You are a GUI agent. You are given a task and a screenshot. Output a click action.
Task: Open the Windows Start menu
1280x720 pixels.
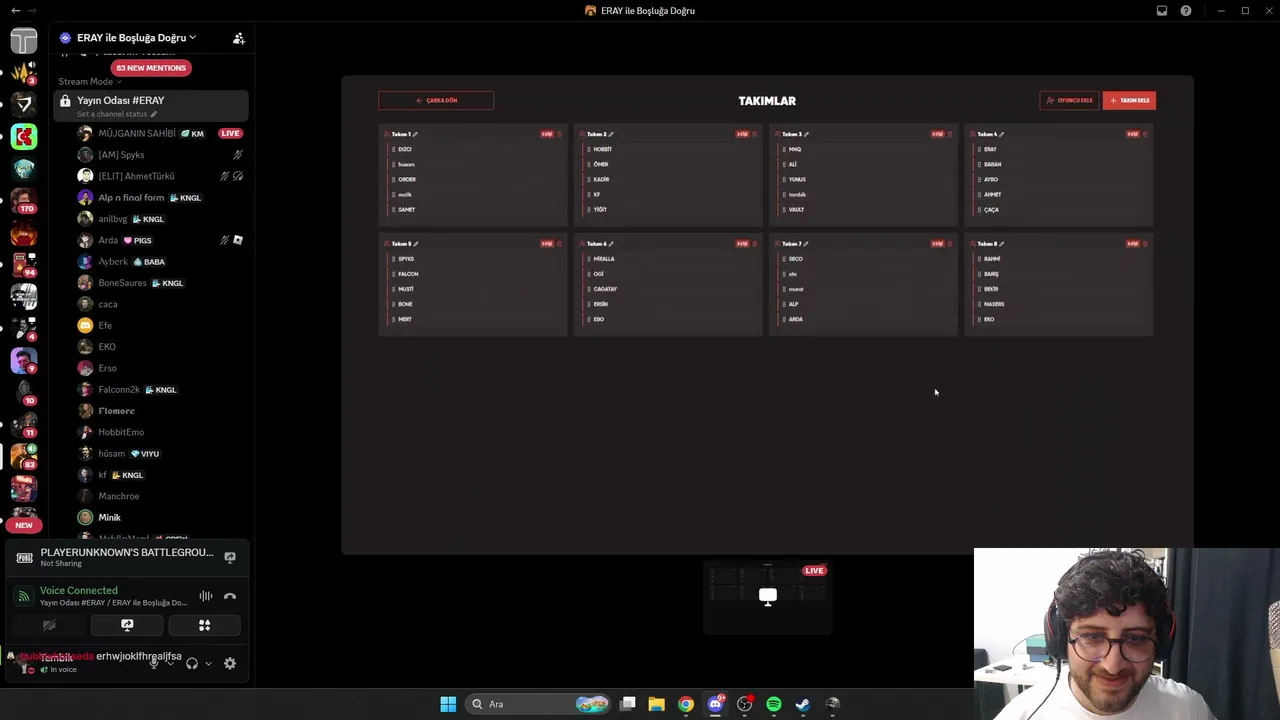coord(448,704)
